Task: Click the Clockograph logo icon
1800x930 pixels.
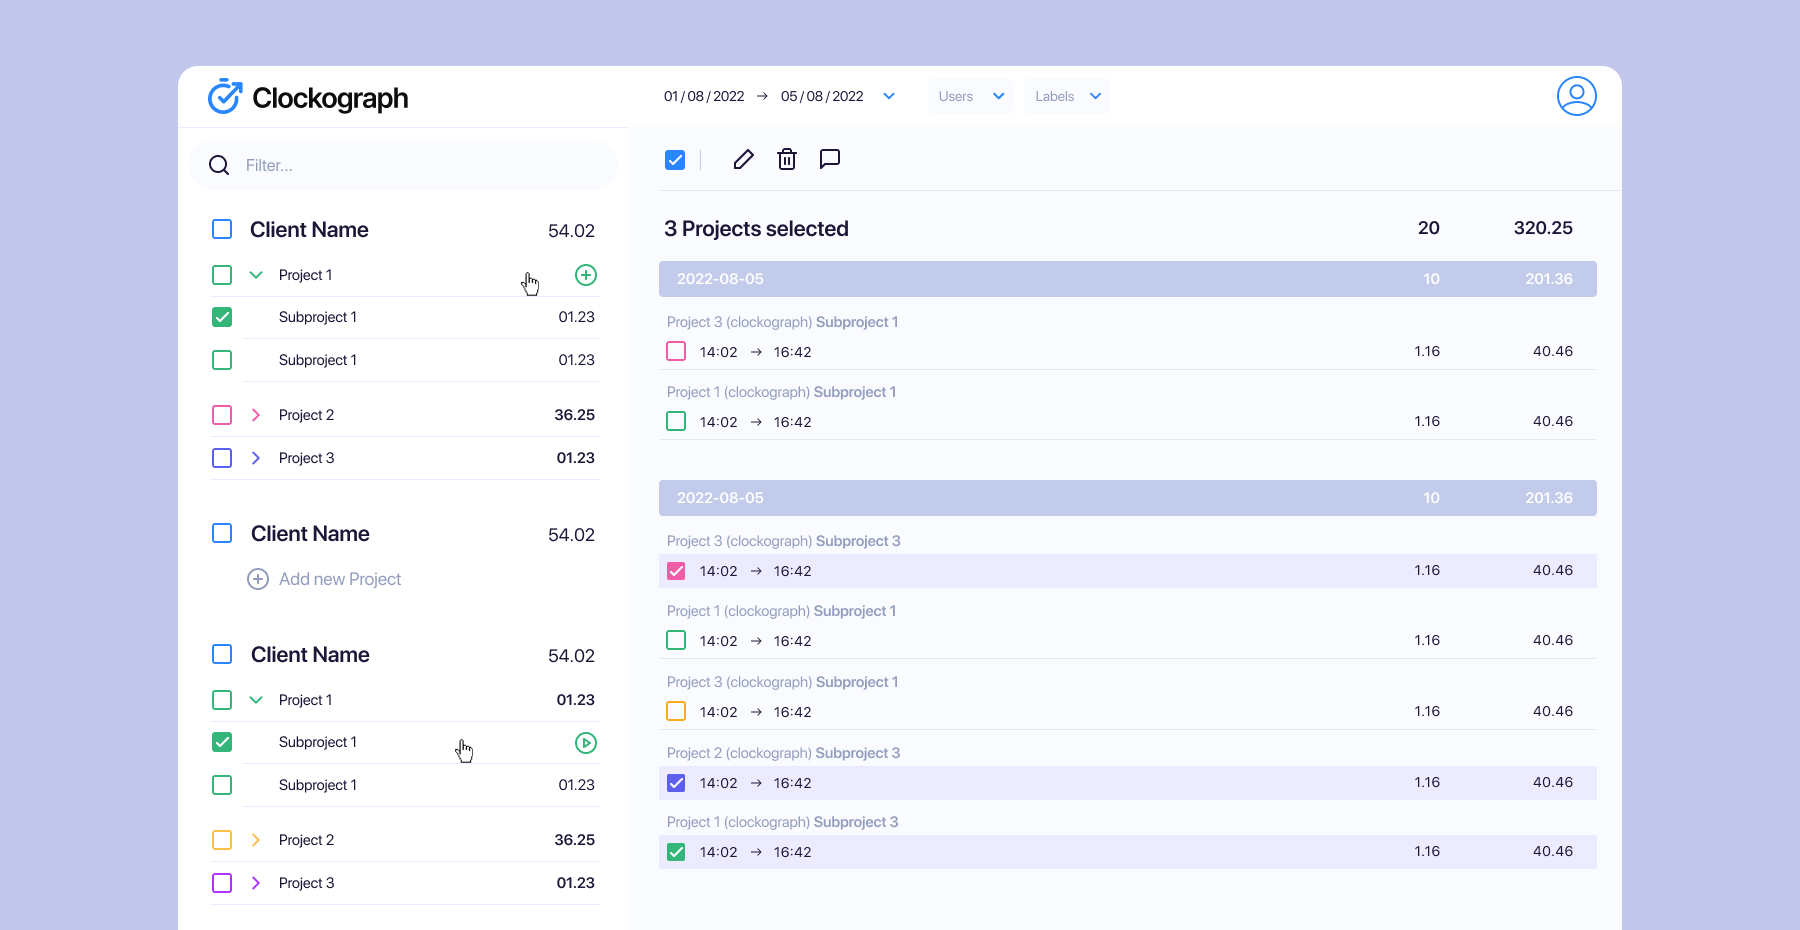Action: pyautogui.click(x=225, y=97)
